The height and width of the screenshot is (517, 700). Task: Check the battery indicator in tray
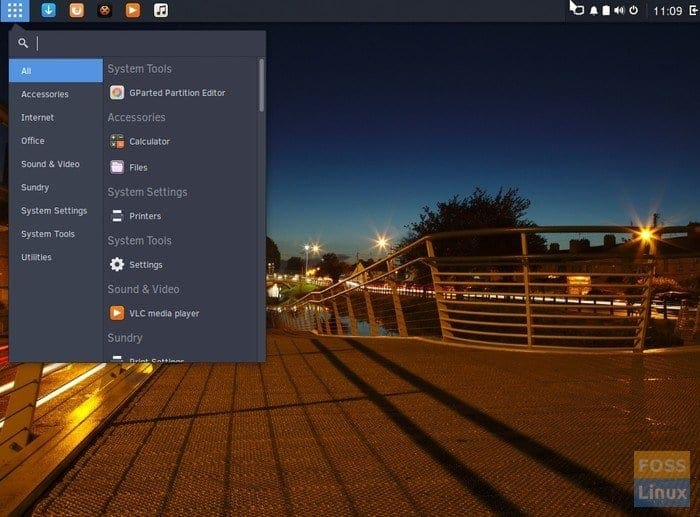pyautogui.click(x=606, y=10)
